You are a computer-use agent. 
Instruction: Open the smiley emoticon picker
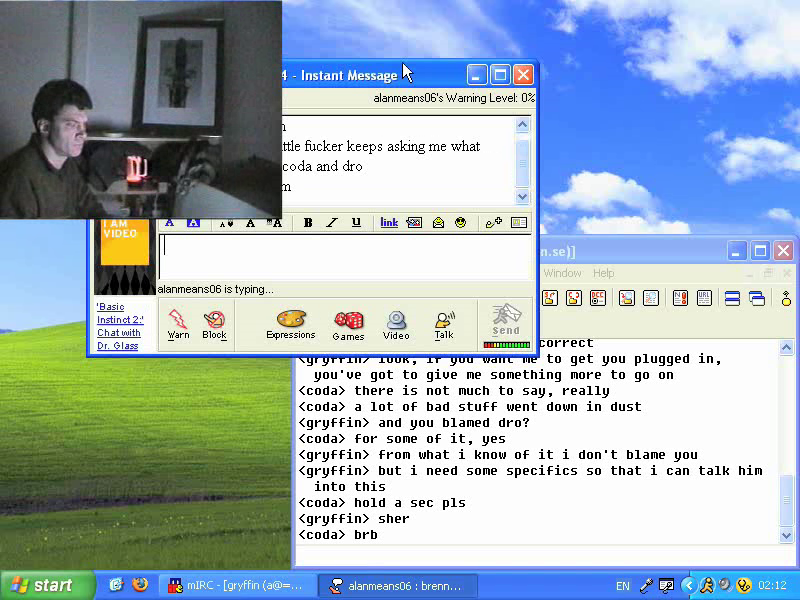461,222
